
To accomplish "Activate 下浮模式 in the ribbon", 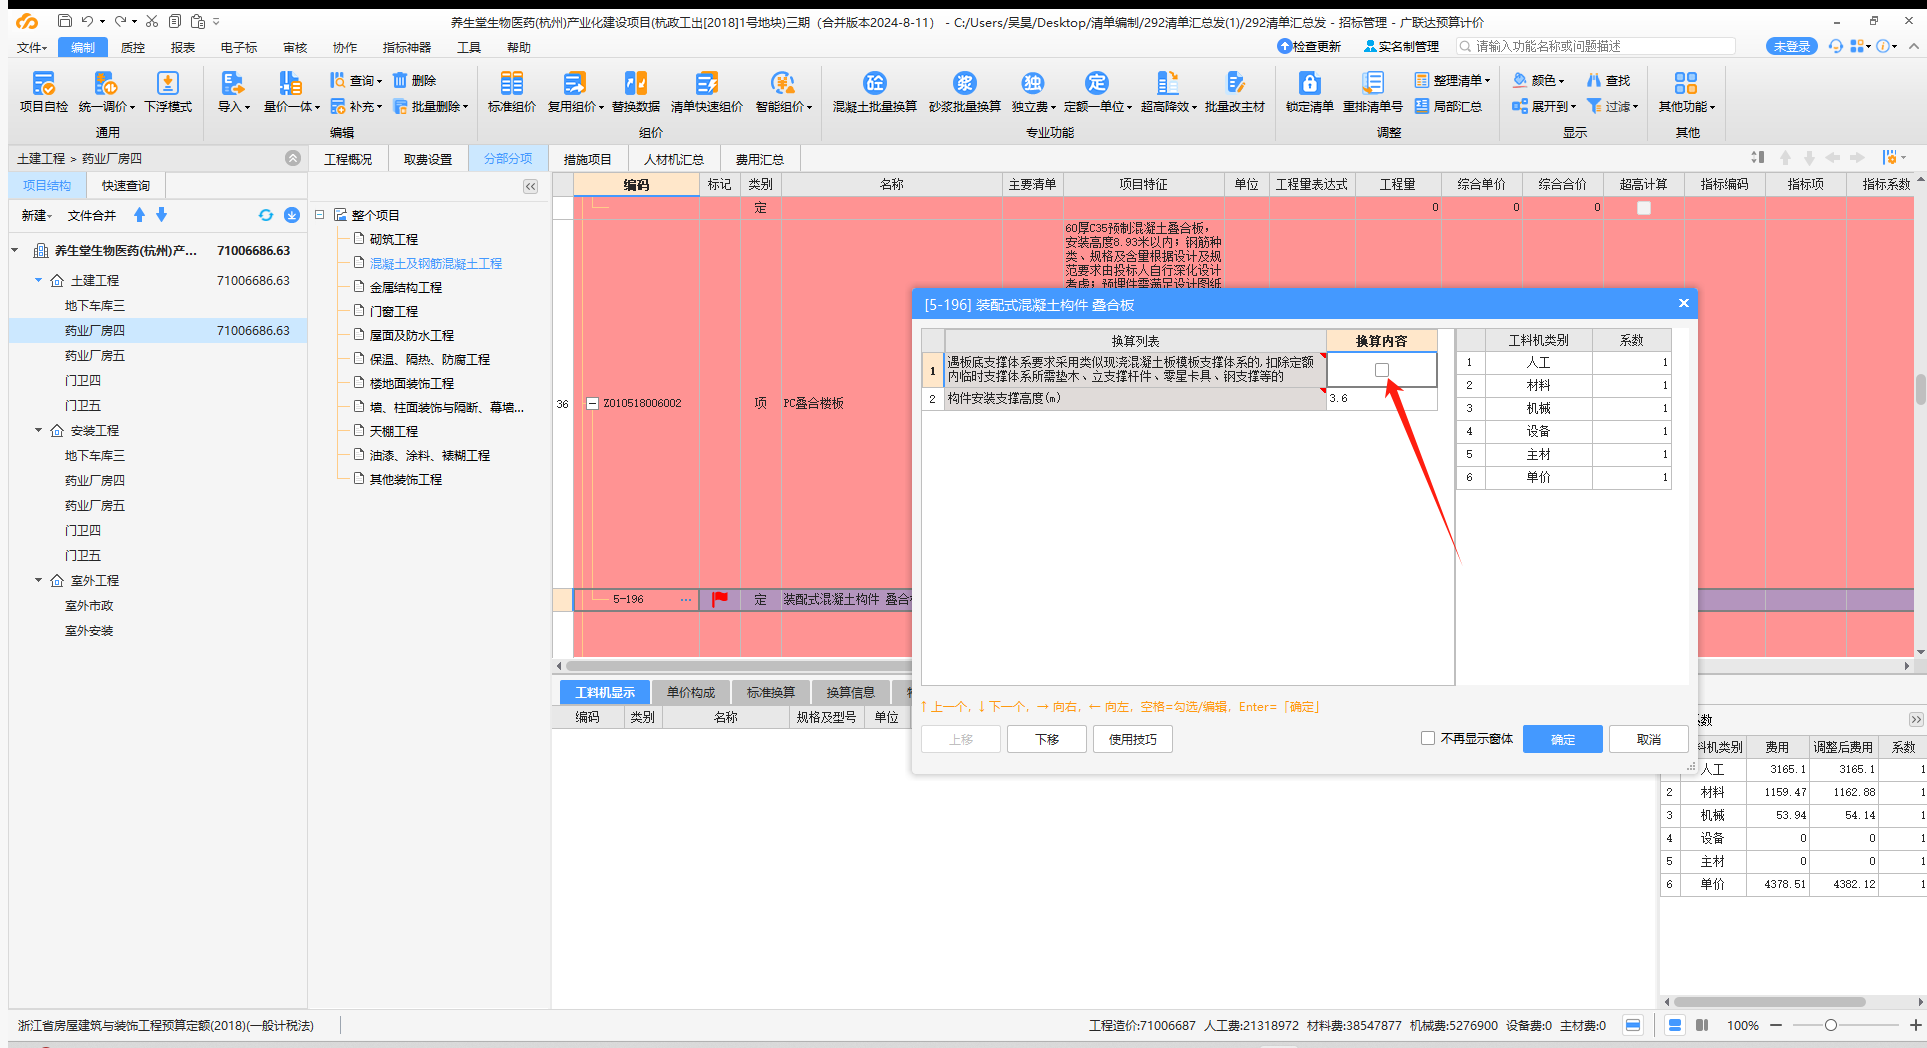I will [x=168, y=91].
